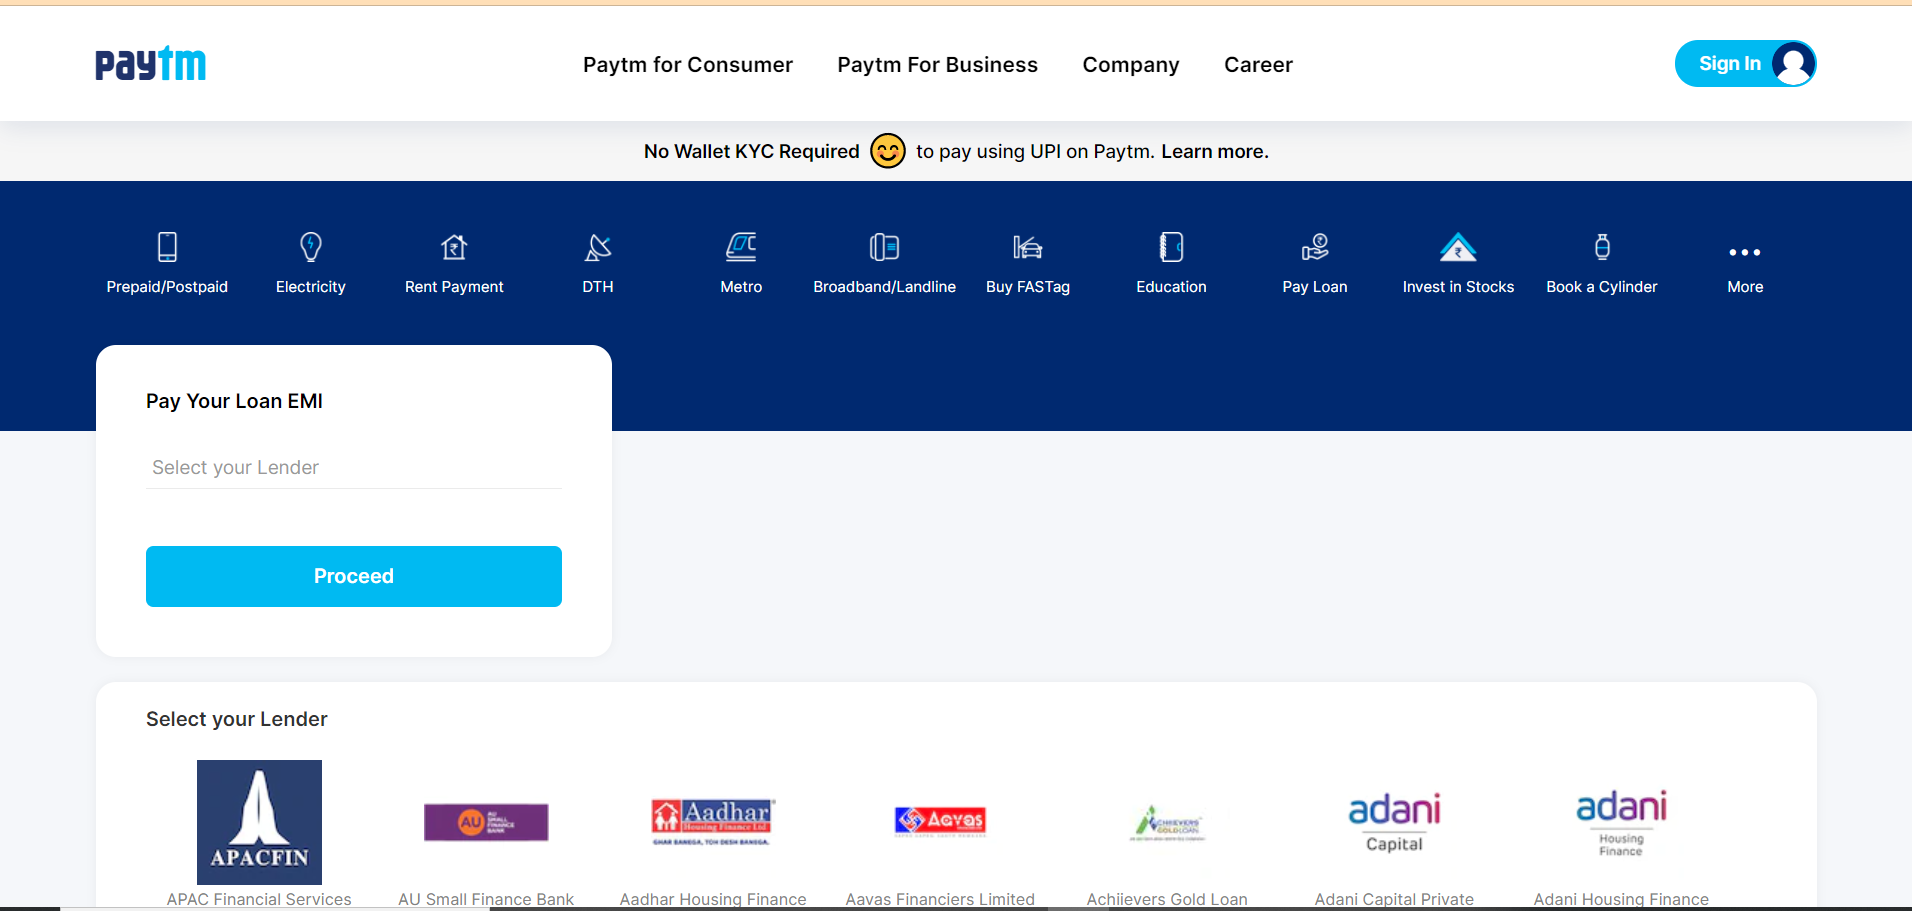
Task: Click the user avatar icon in Sign In
Action: click(1793, 64)
